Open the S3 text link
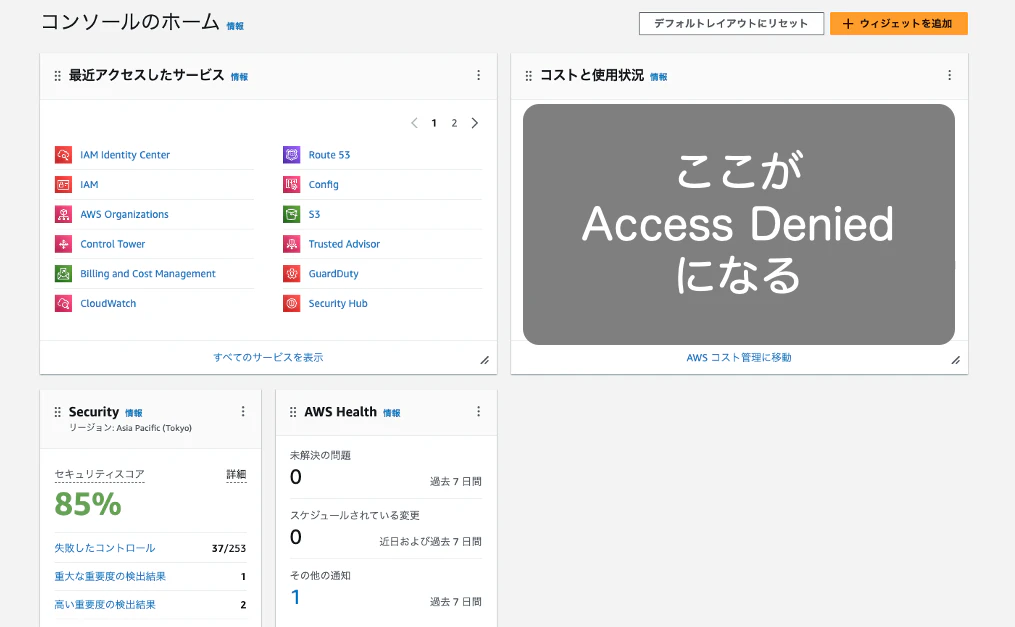This screenshot has height=627, width=1015. [x=315, y=214]
